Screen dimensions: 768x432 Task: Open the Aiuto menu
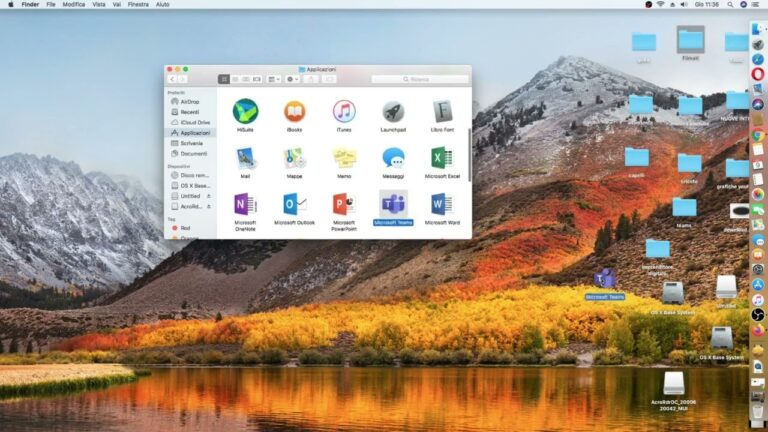[x=163, y=4]
